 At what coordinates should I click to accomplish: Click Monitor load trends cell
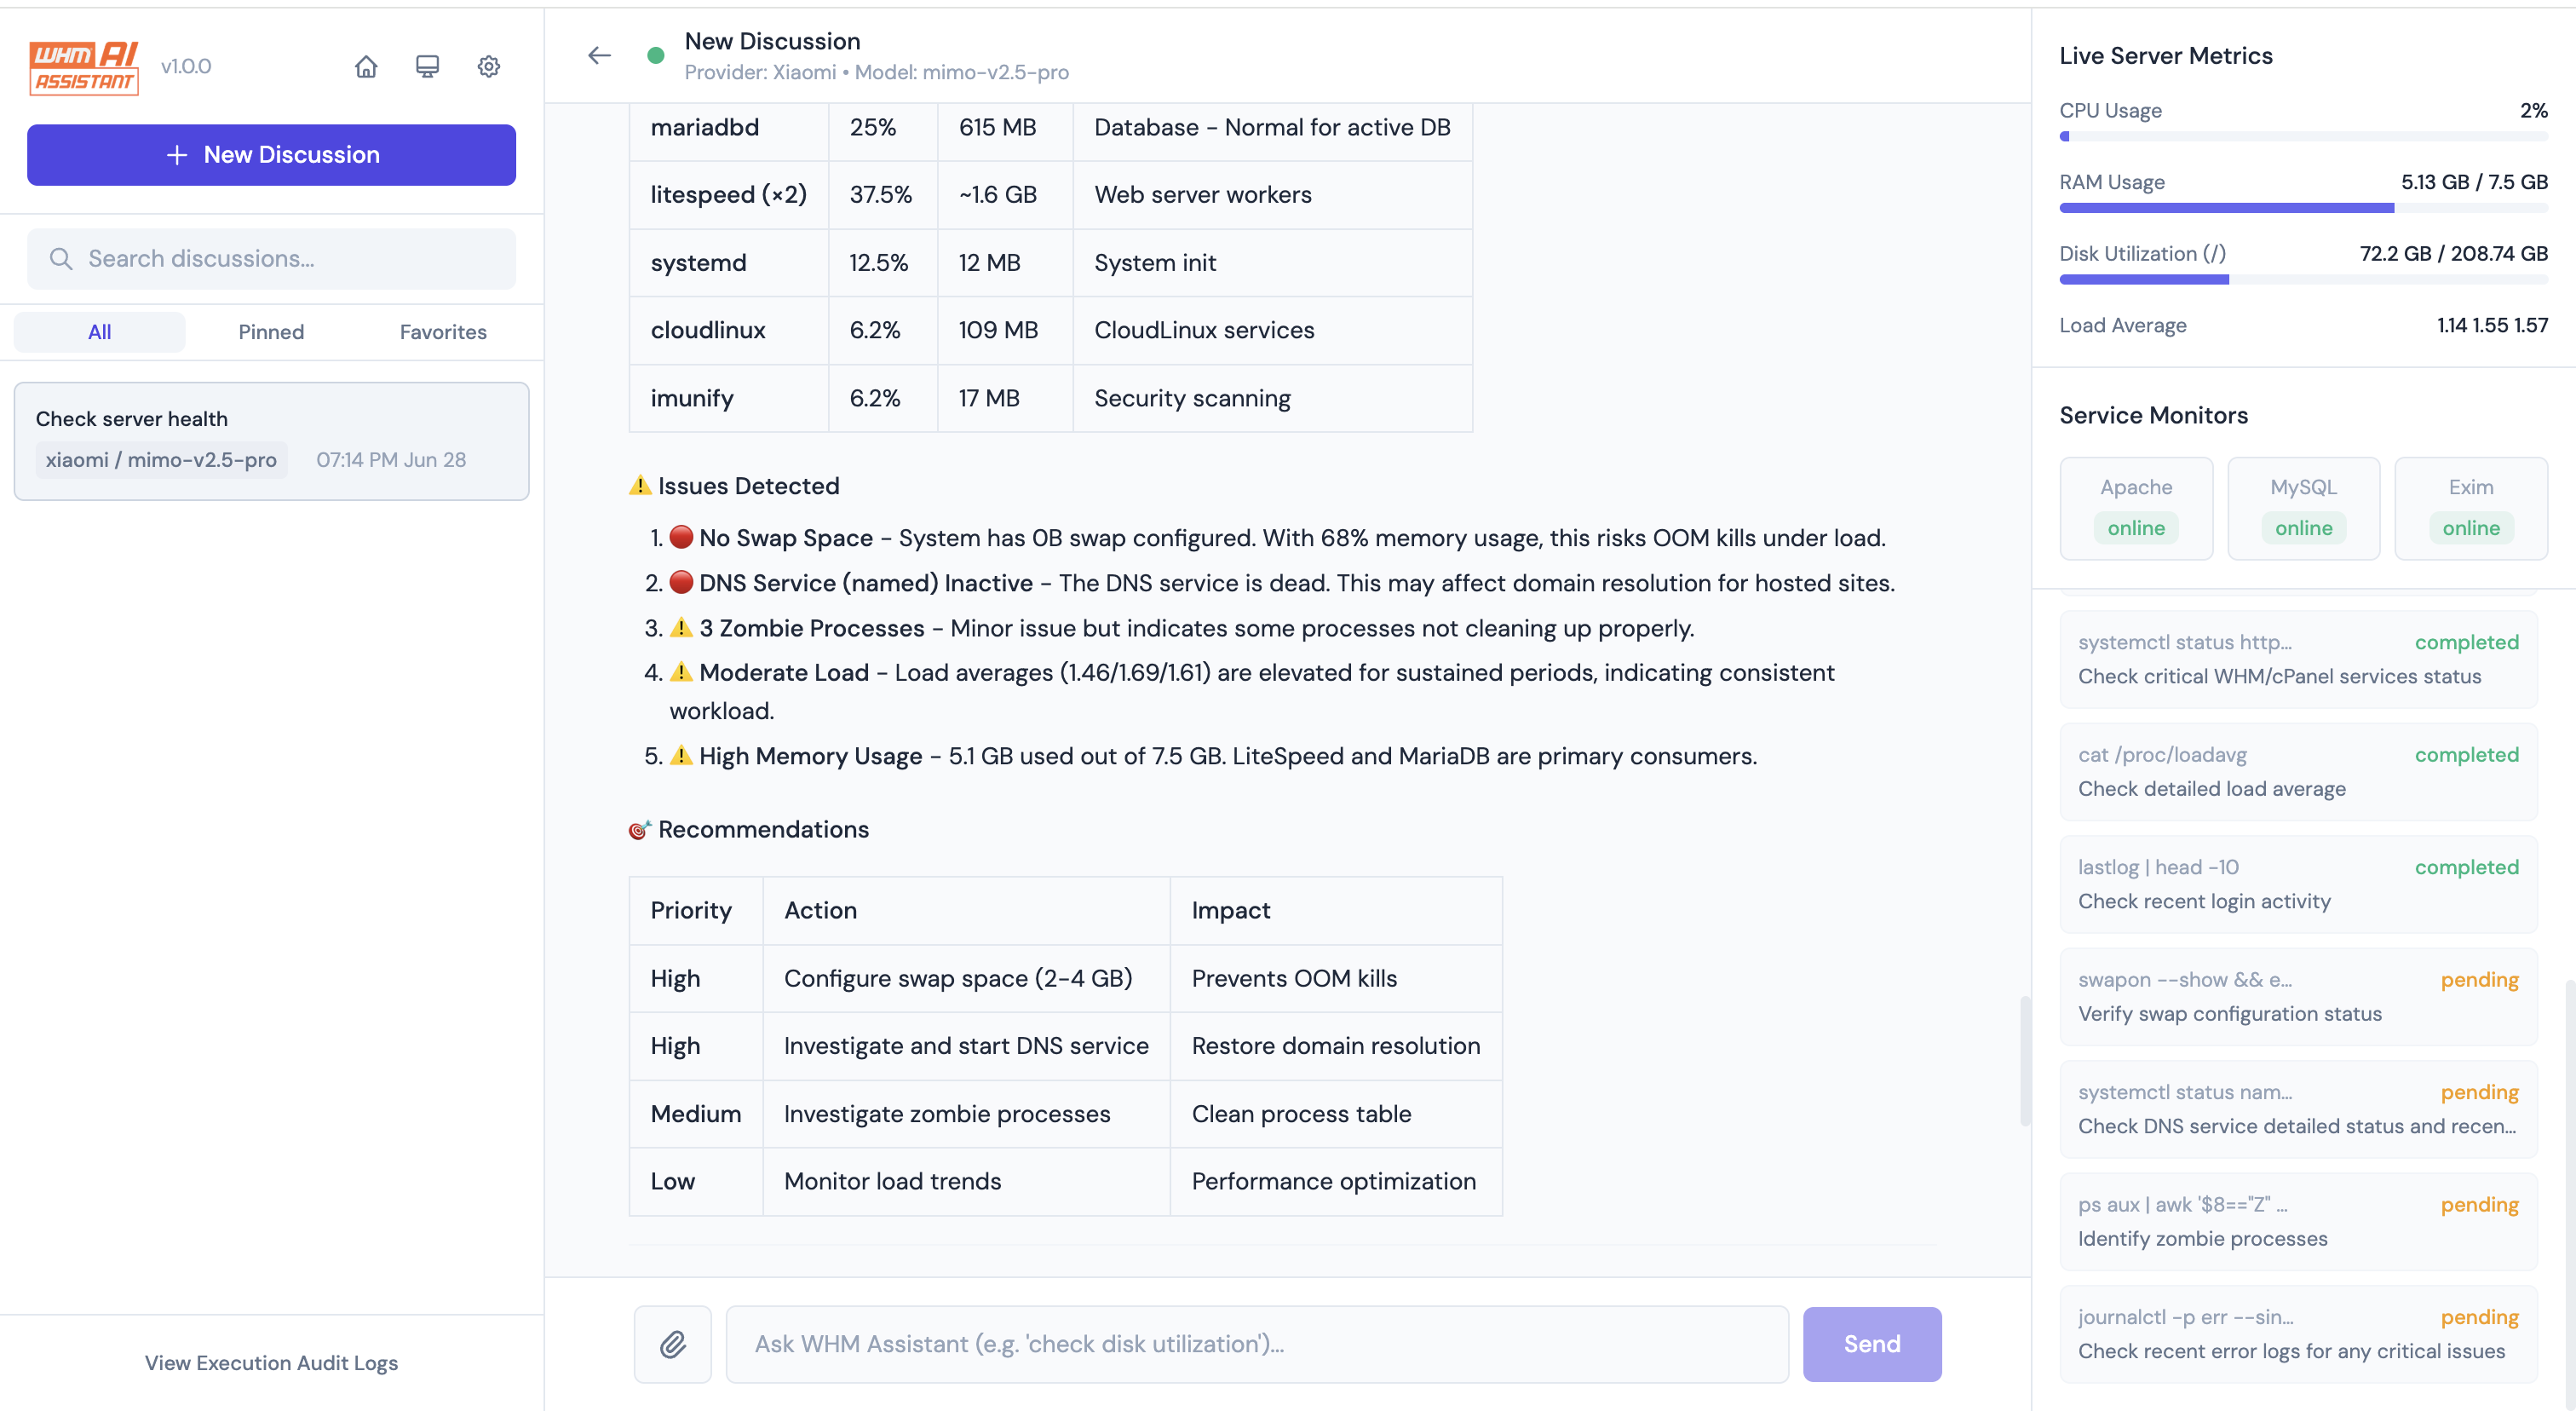point(966,1181)
